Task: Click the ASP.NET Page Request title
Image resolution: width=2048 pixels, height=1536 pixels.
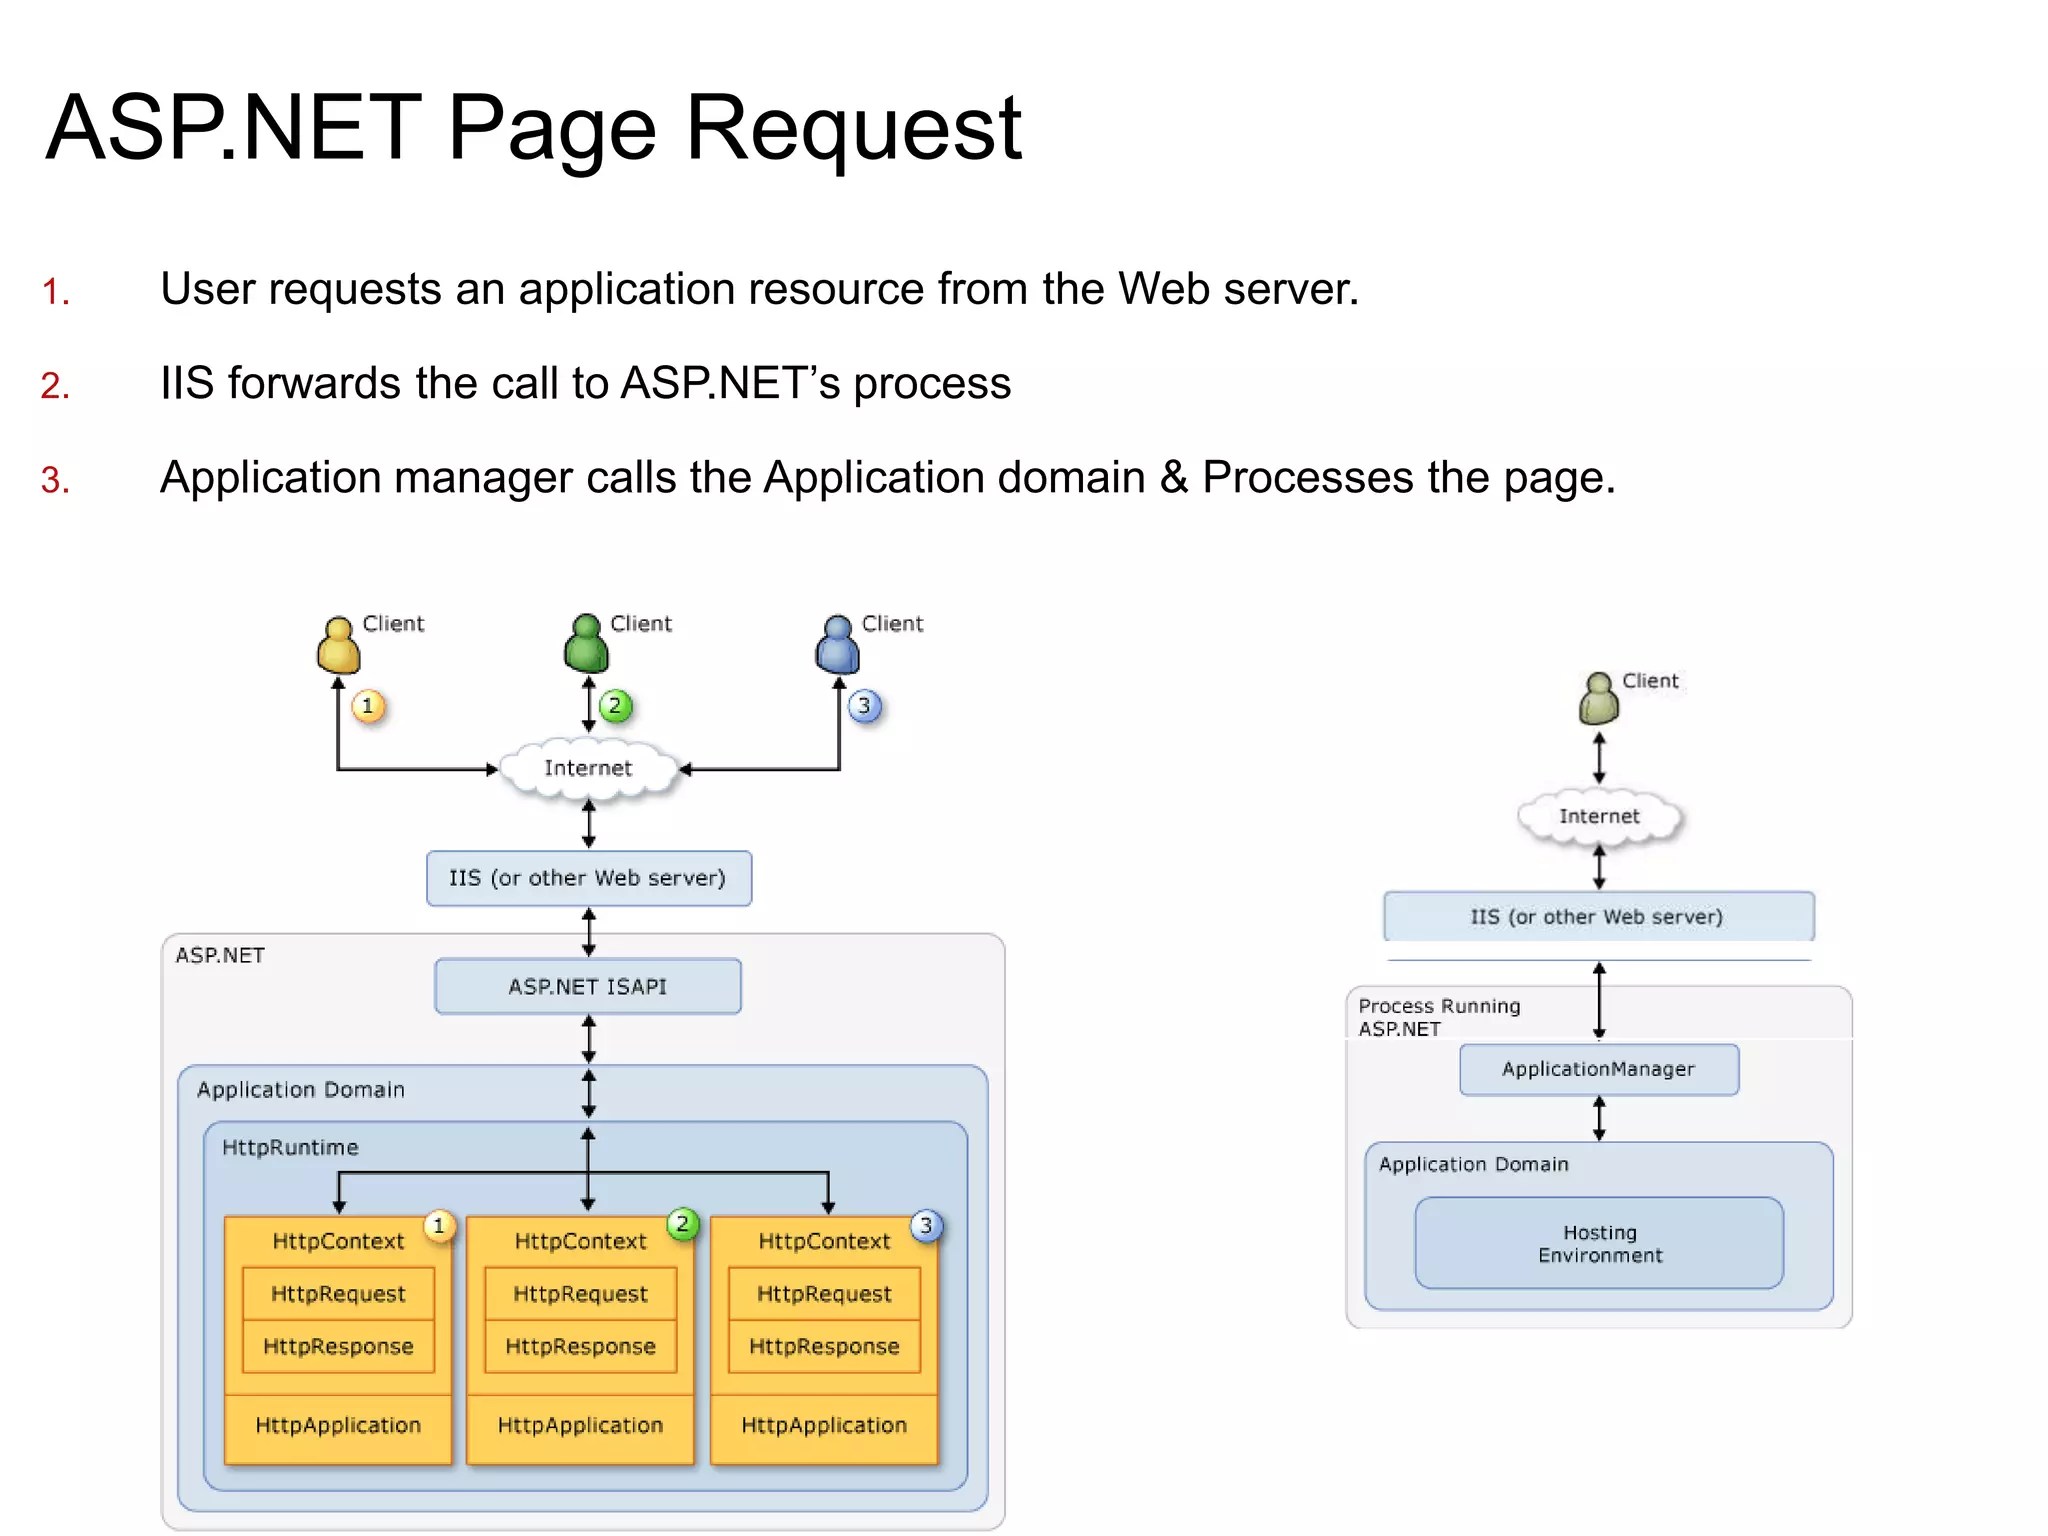Action: click(533, 128)
